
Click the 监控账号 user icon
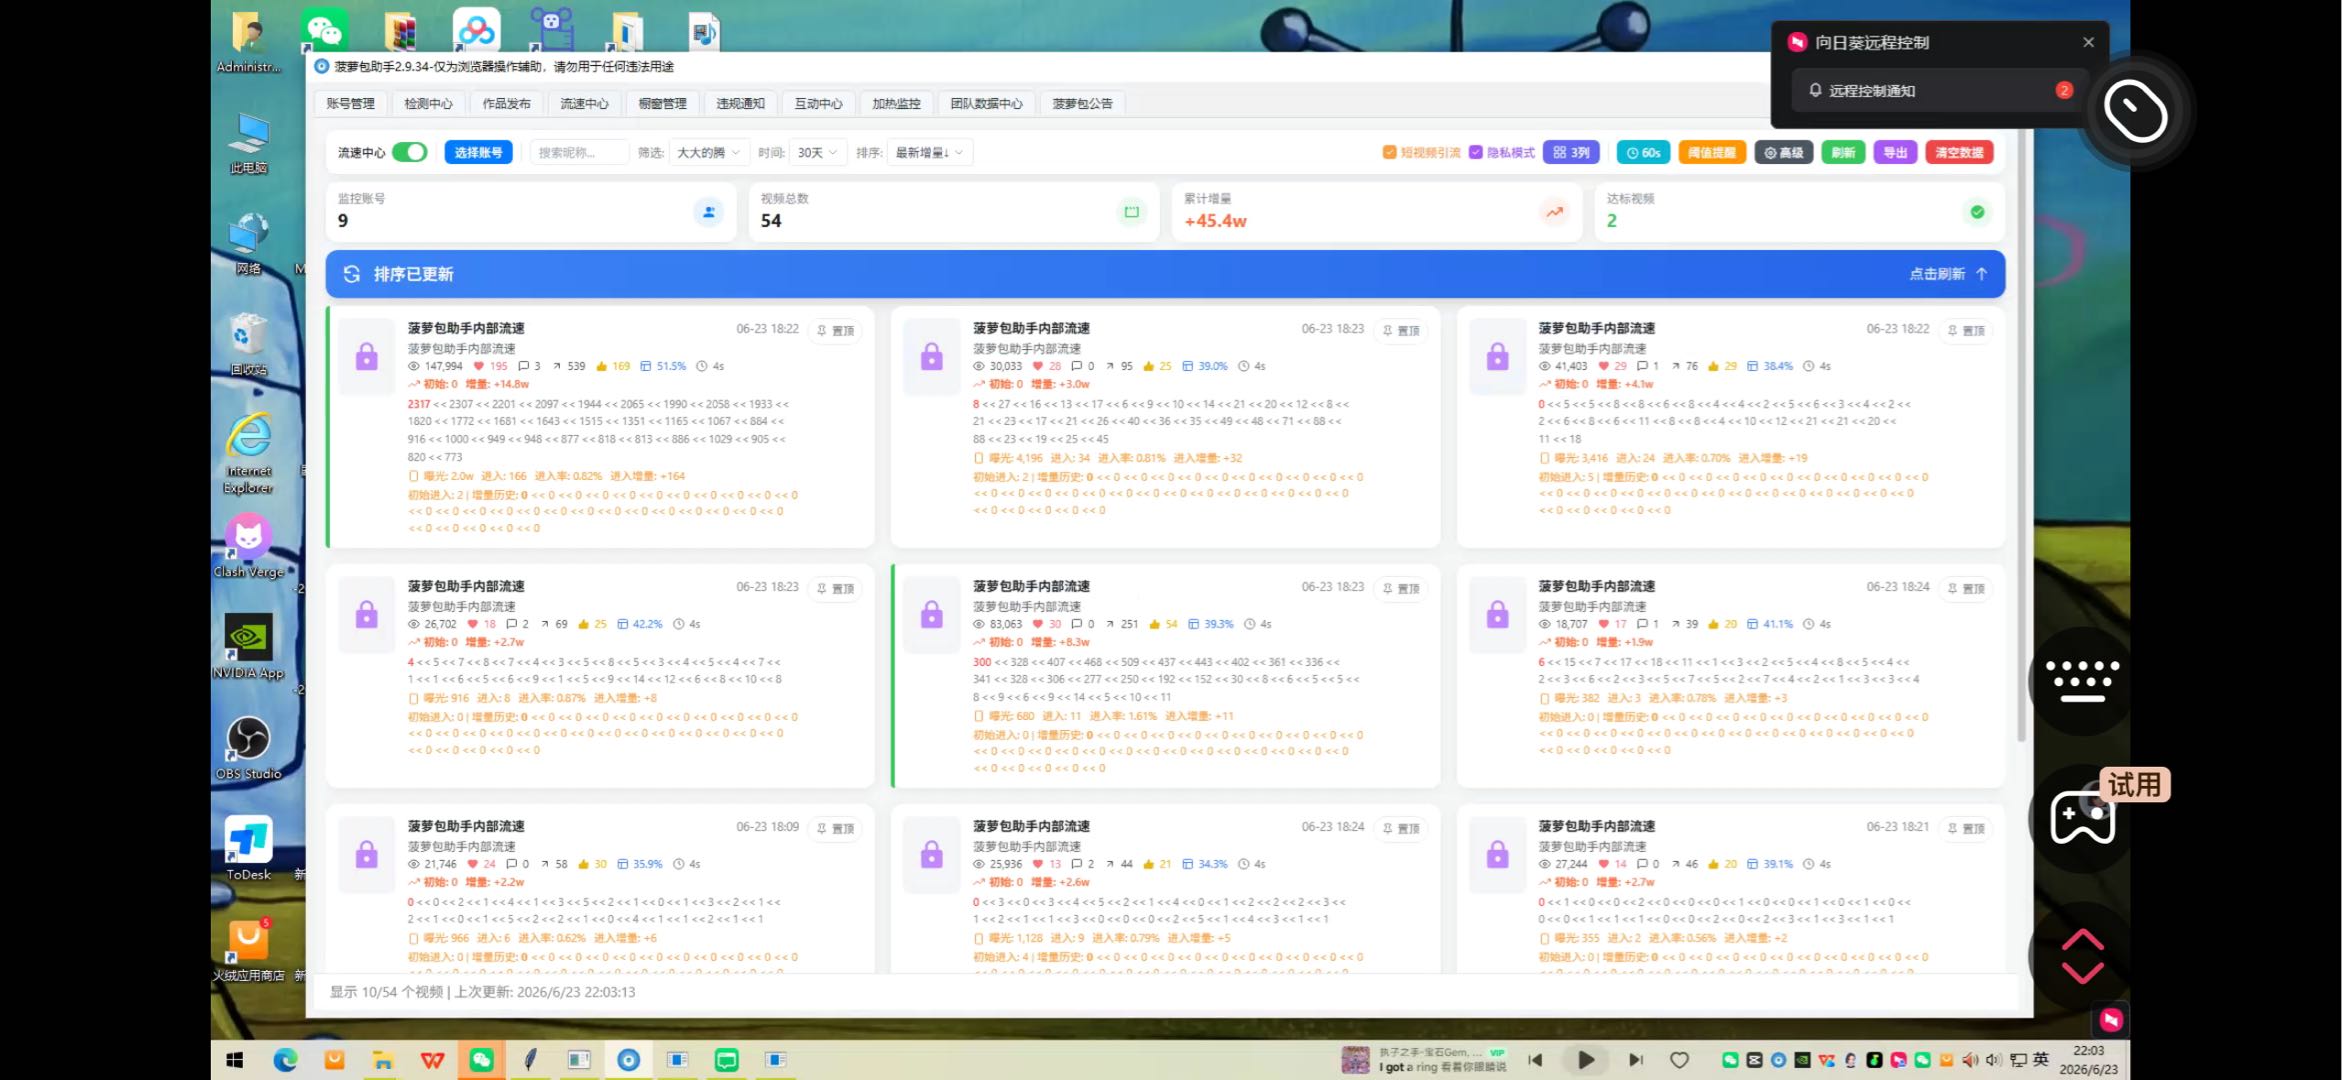tap(708, 212)
